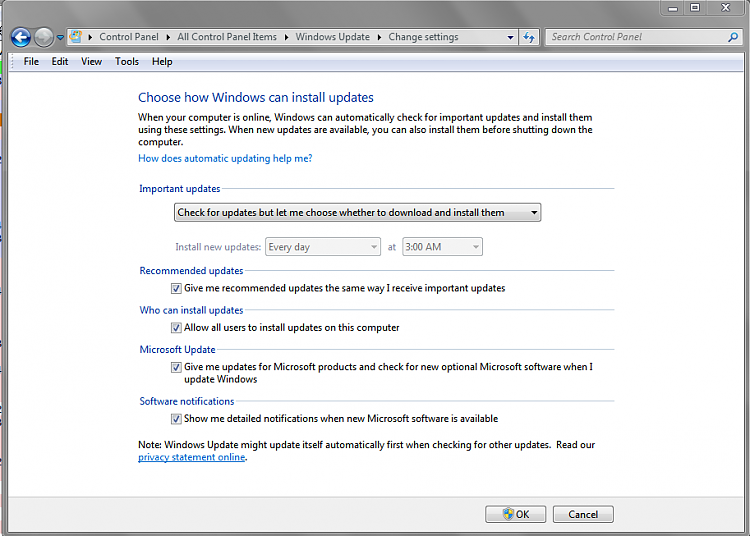Screen dimensions: 750x536
Task: Uncheck Give me recommended updates checkbox
Action: [x=176, y=288]
